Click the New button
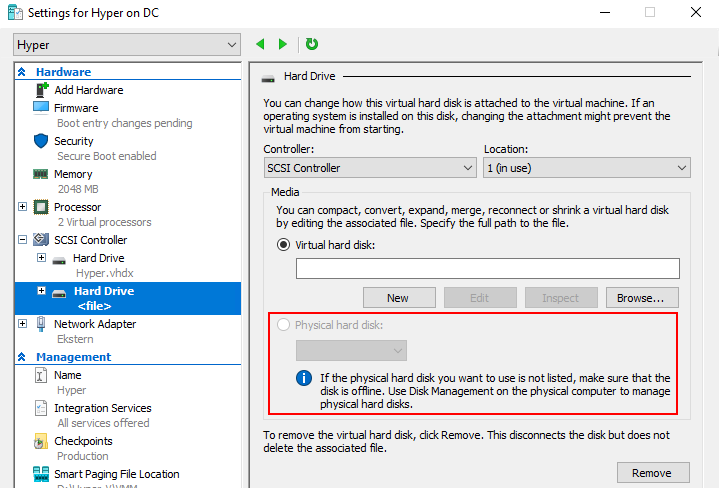The image size is (719, 488). [x=398, y=297]
